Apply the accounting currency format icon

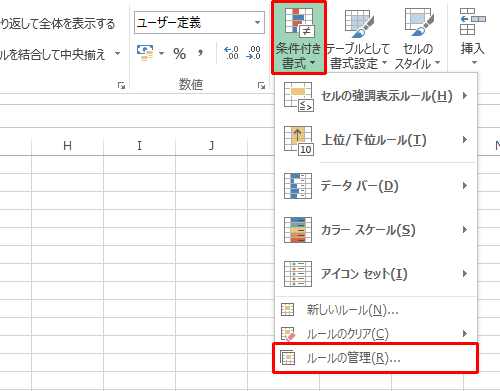[145, 53]
